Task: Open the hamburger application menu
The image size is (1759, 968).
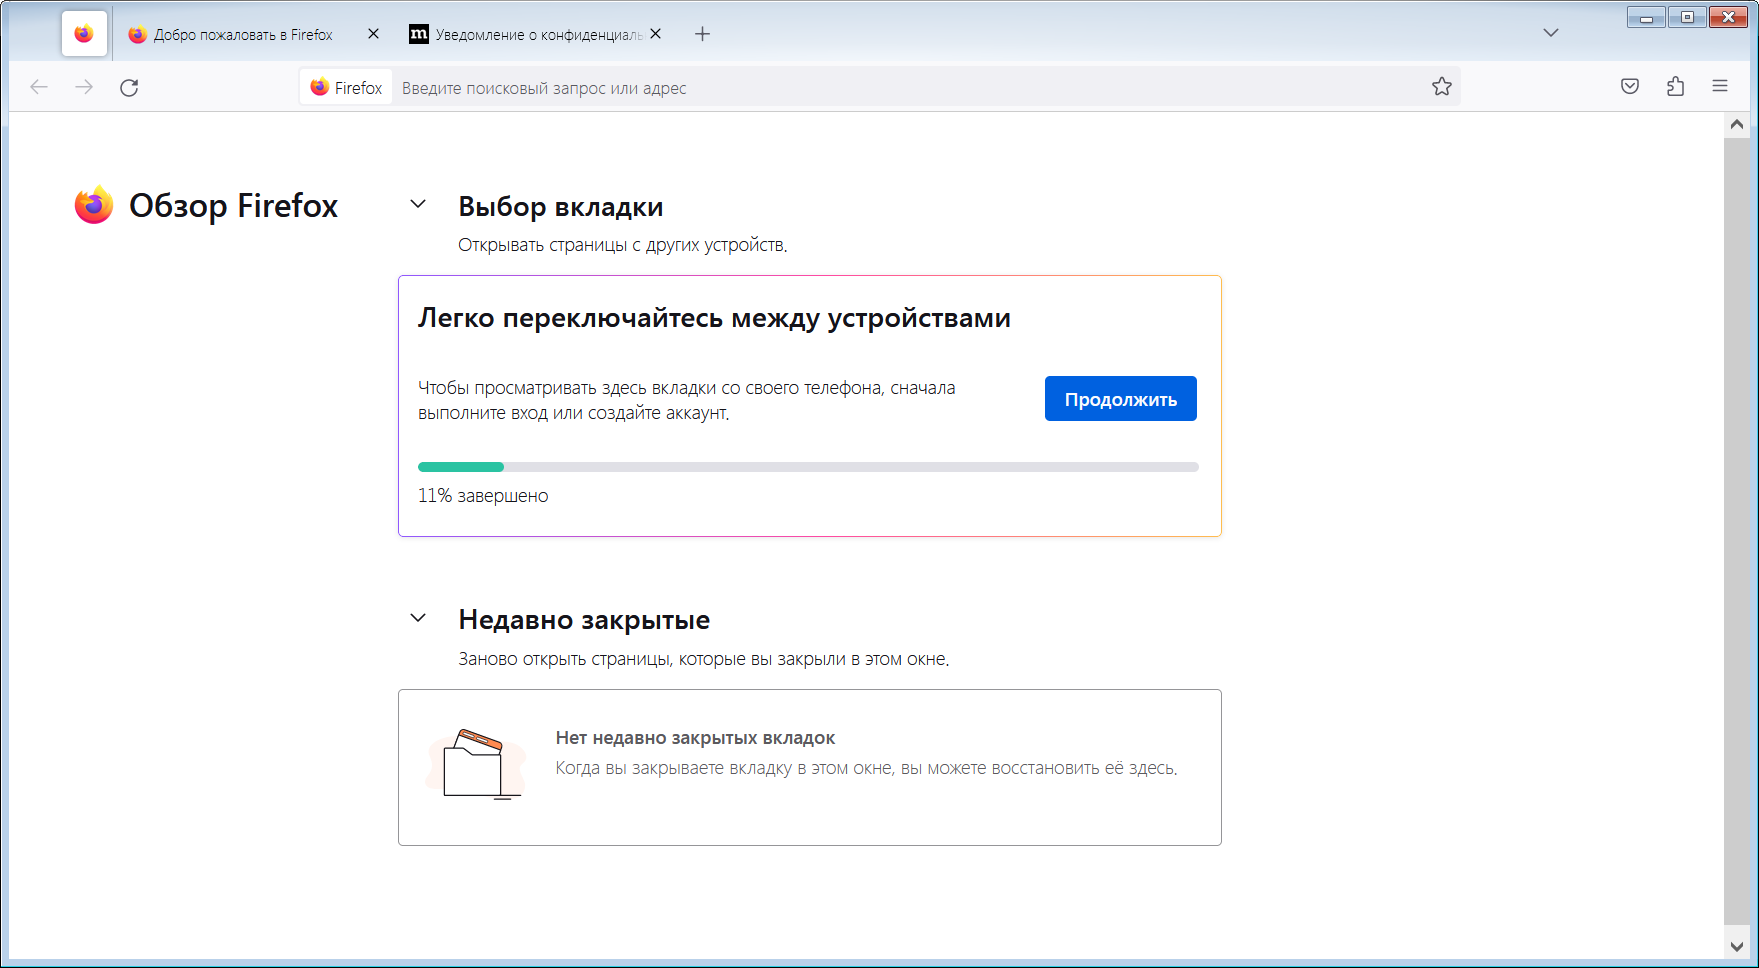Action: pos(1720,87)
